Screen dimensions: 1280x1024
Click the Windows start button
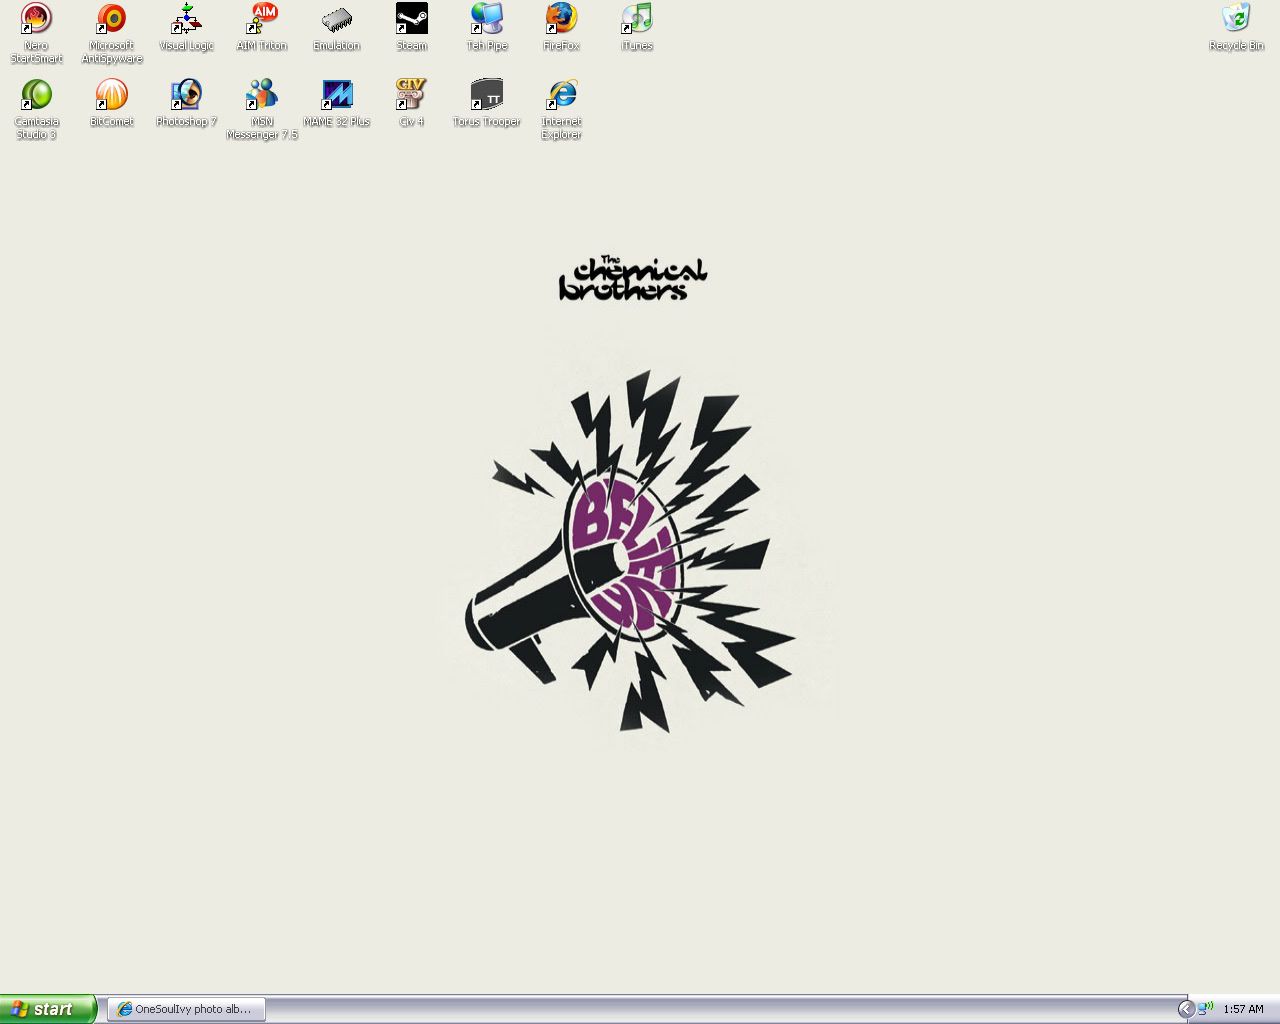pyautogui.click(x=48, y=1009)
